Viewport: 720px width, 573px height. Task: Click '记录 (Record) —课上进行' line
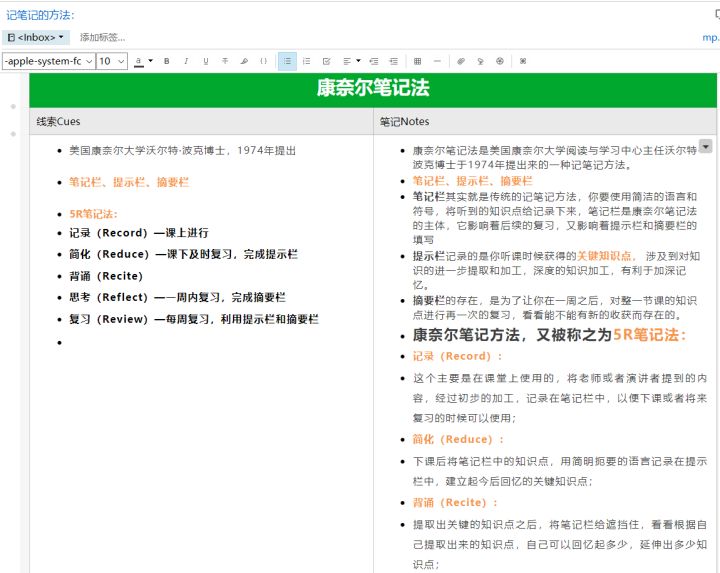tap(139, 233)
